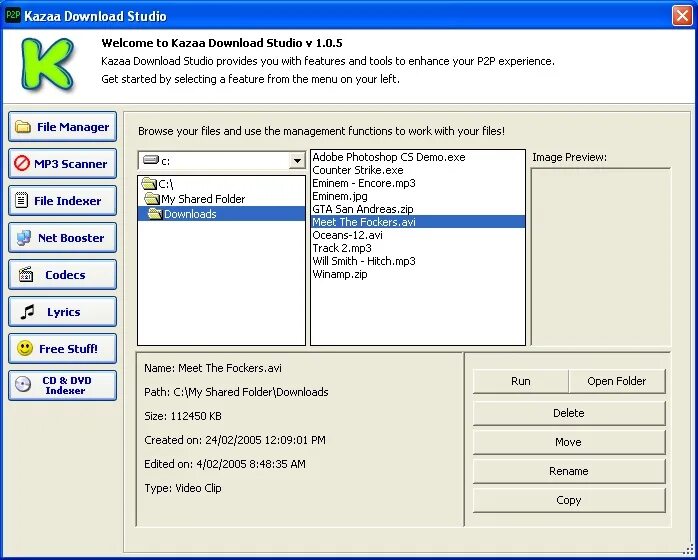698x560 pixels.
Task: Click the green K Kazaa logo
Action: point(47,65)
